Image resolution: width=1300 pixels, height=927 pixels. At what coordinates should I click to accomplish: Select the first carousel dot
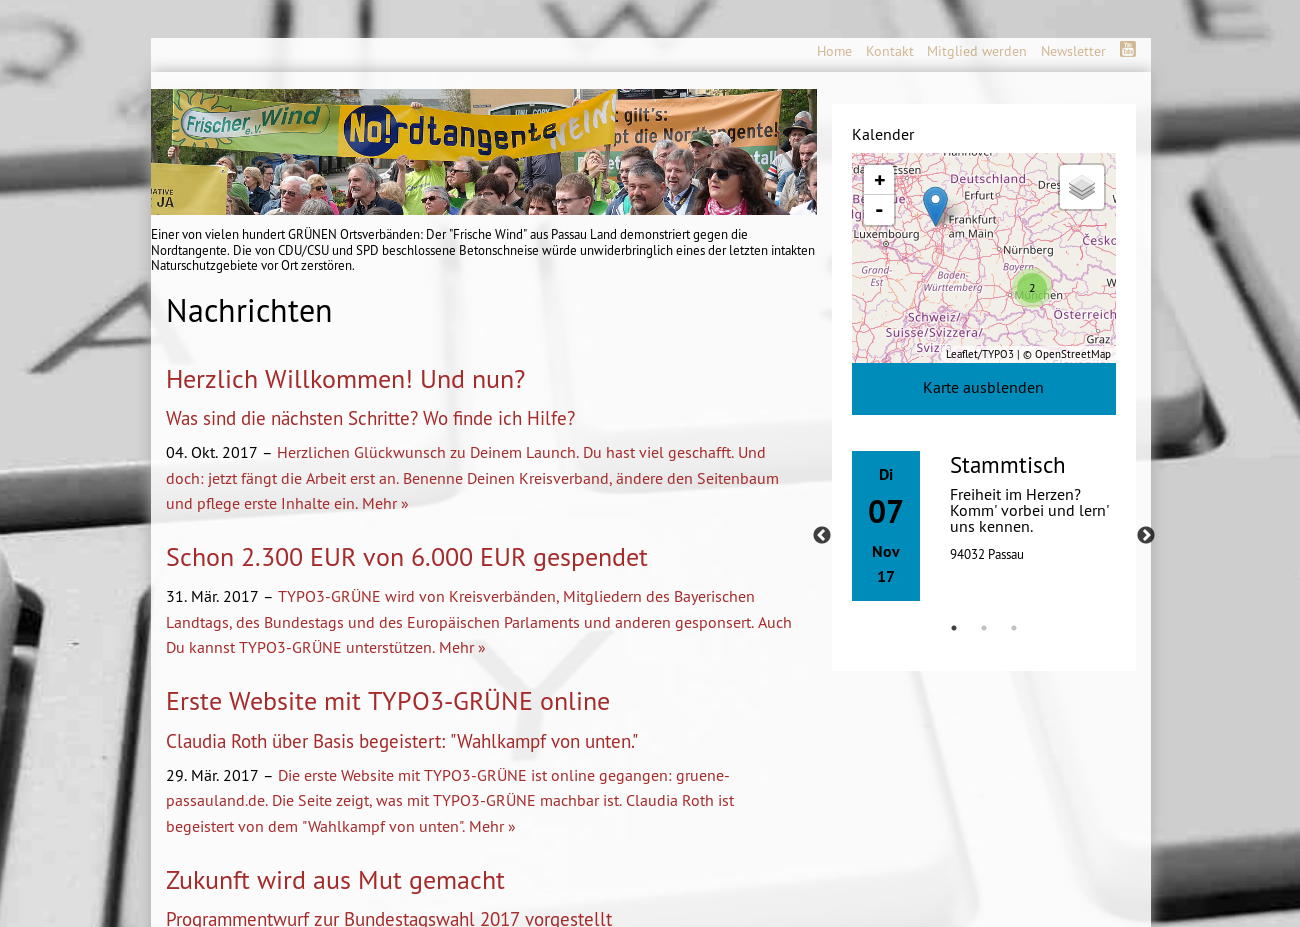pos(954,628)
